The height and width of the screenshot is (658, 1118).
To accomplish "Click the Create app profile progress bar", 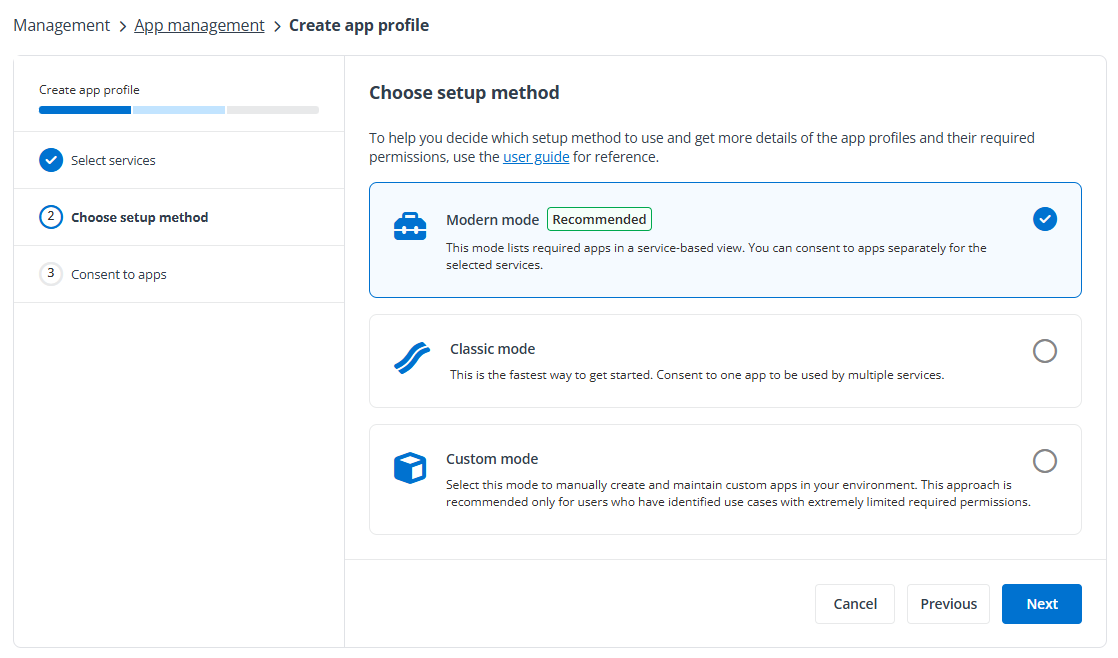I will point(179,110).
